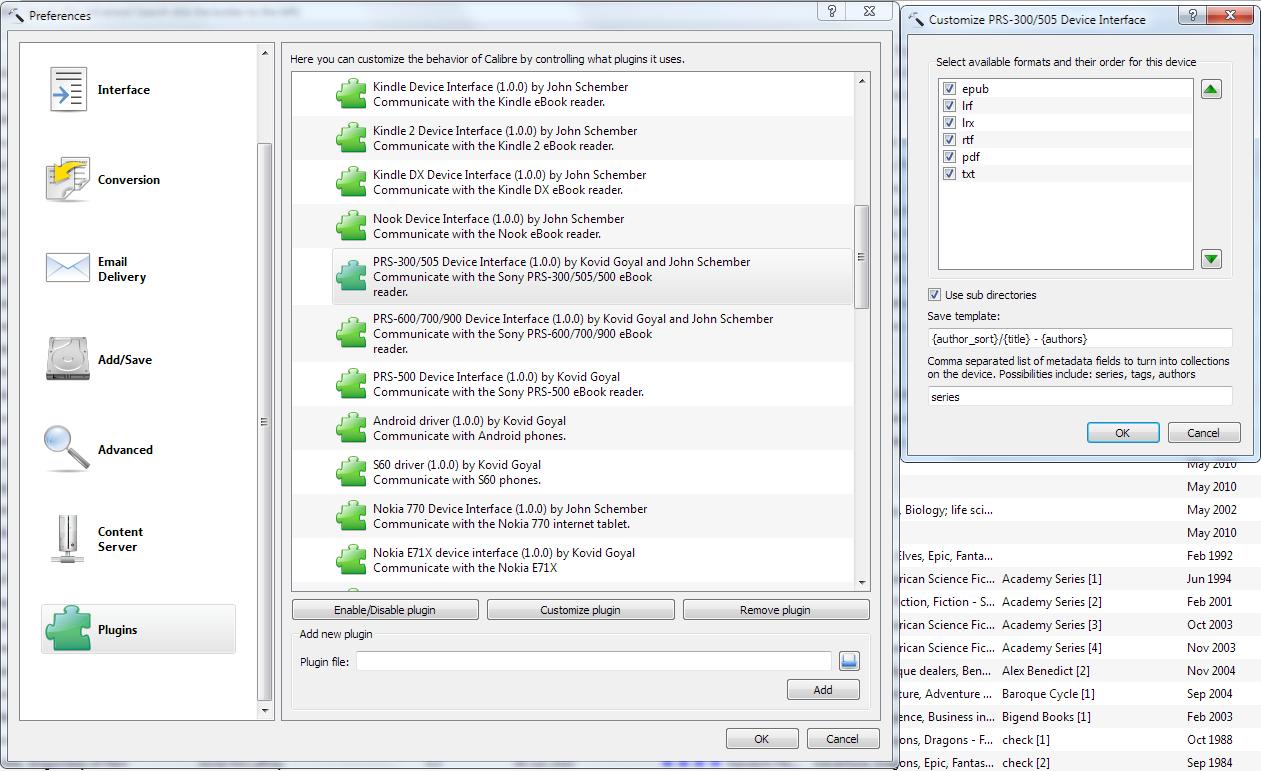Click Add button for new plugin

click(823, 690)
